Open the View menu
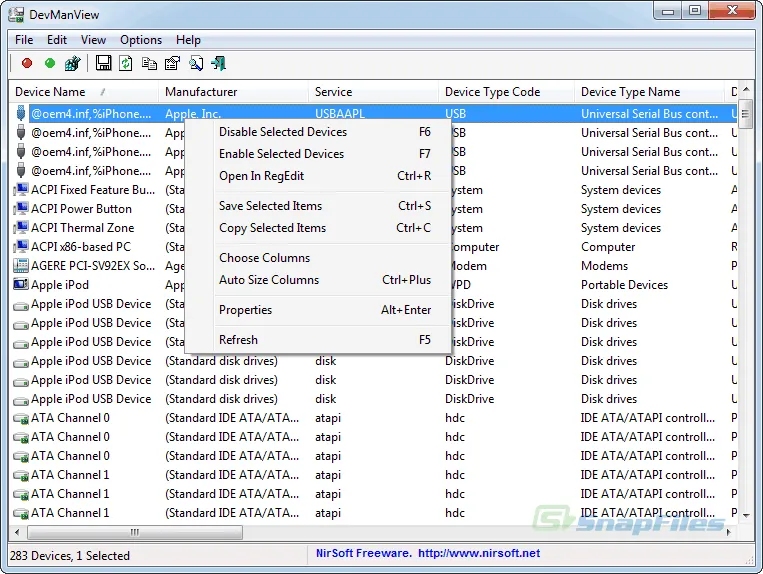763x574 pixels. [93, 40]
